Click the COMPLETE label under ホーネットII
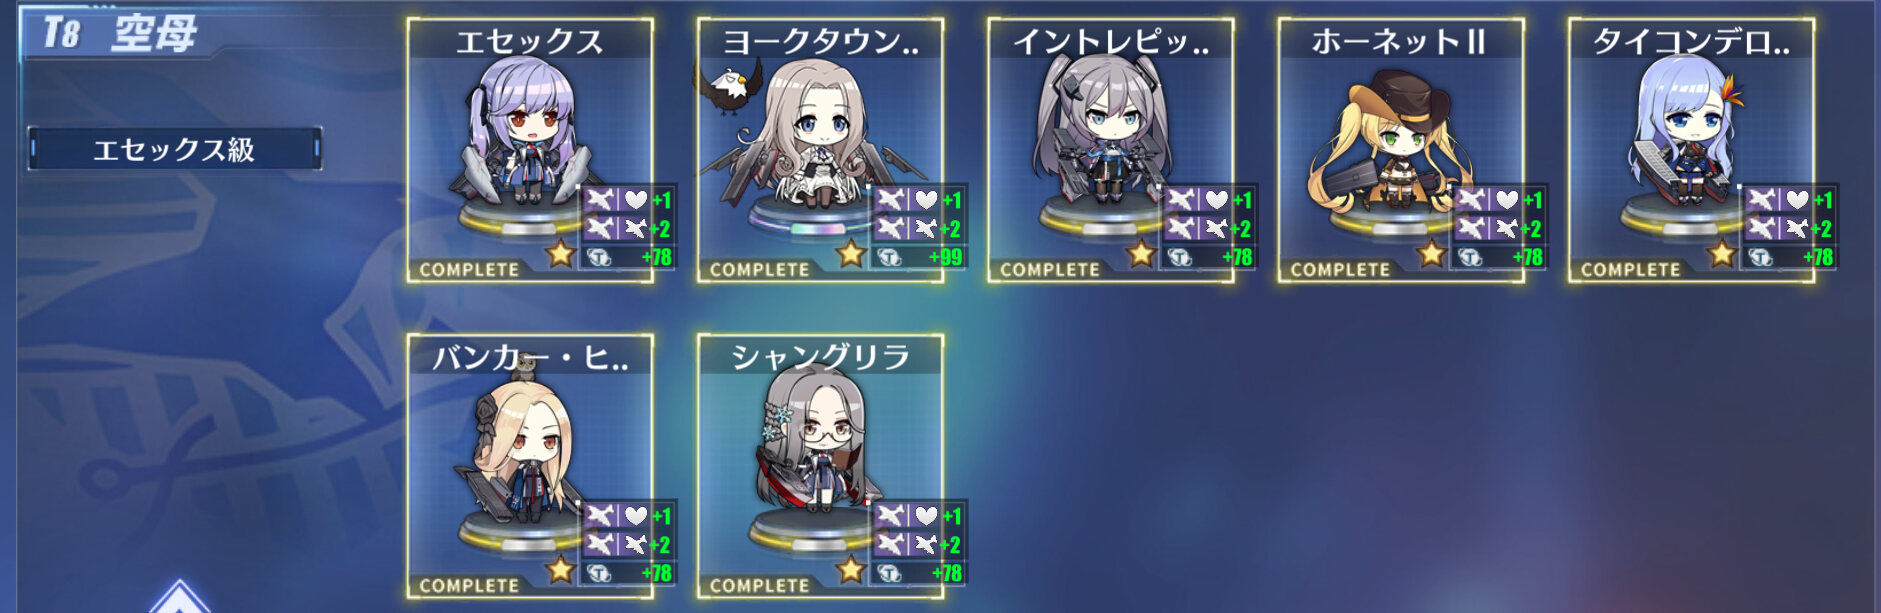 (x=1340, y=269)
